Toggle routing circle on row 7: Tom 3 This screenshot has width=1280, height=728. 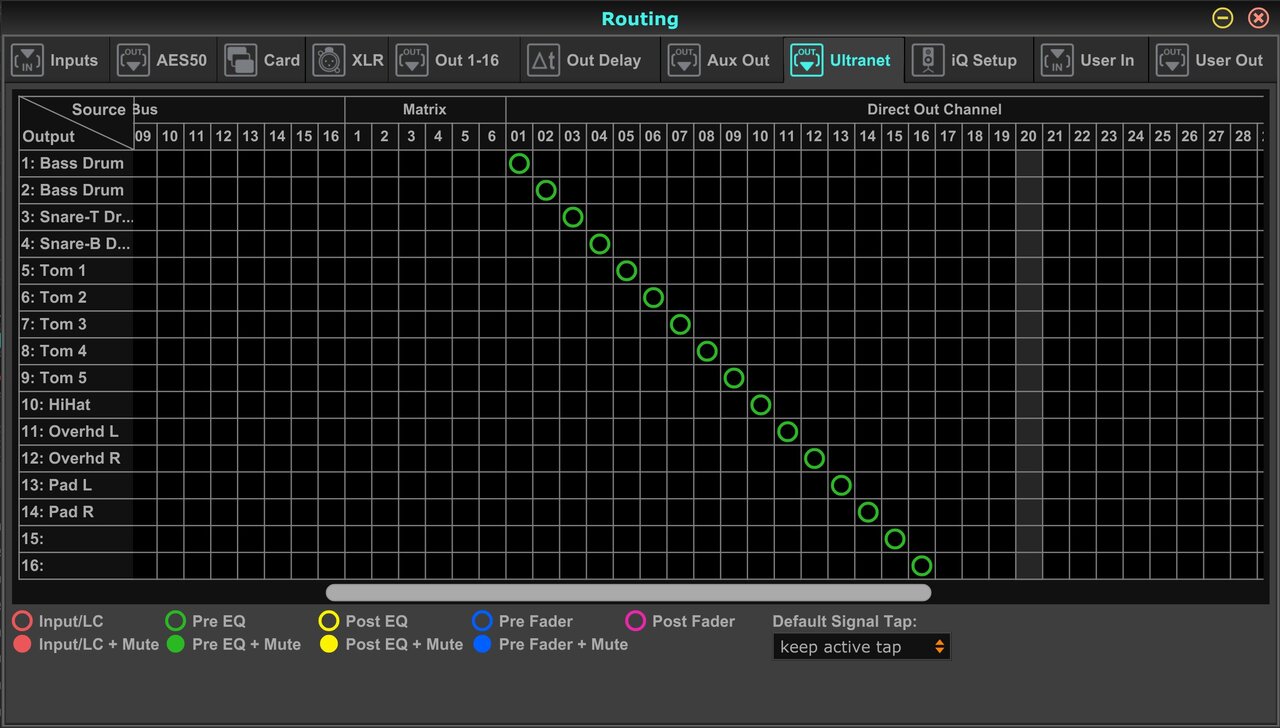tap(680, 324)
